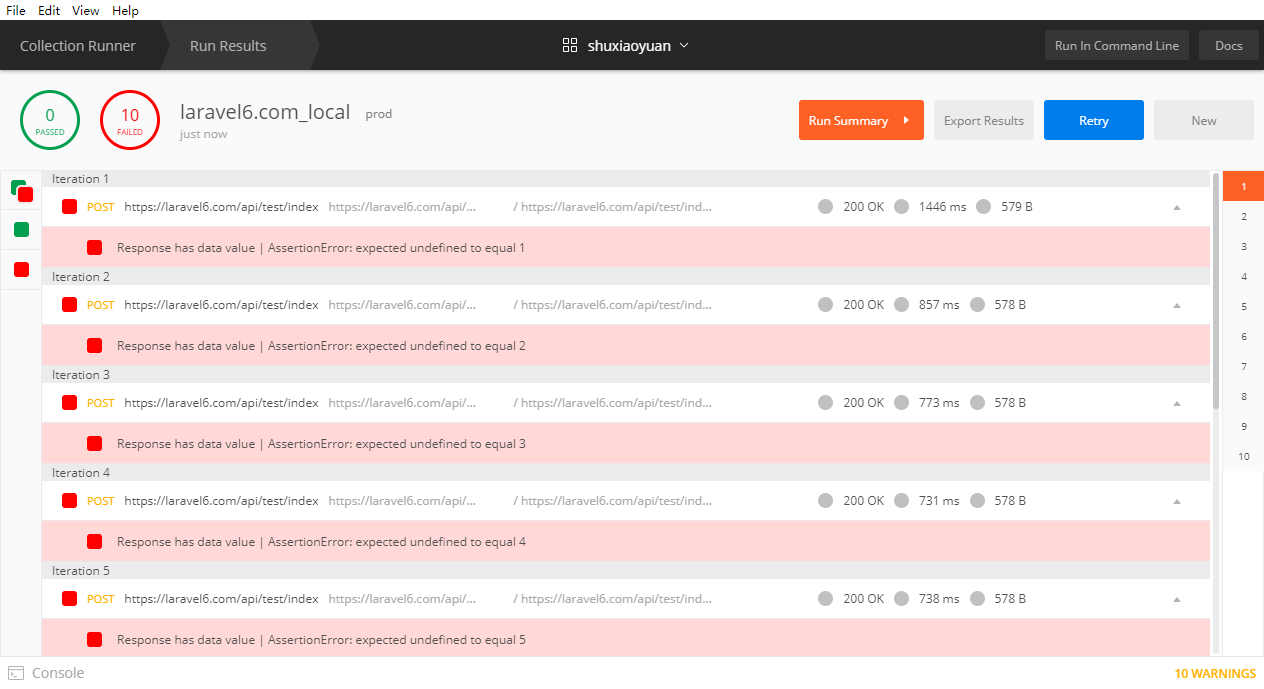
Task: Filter by passed tests green square
Action: click(21, 230)
